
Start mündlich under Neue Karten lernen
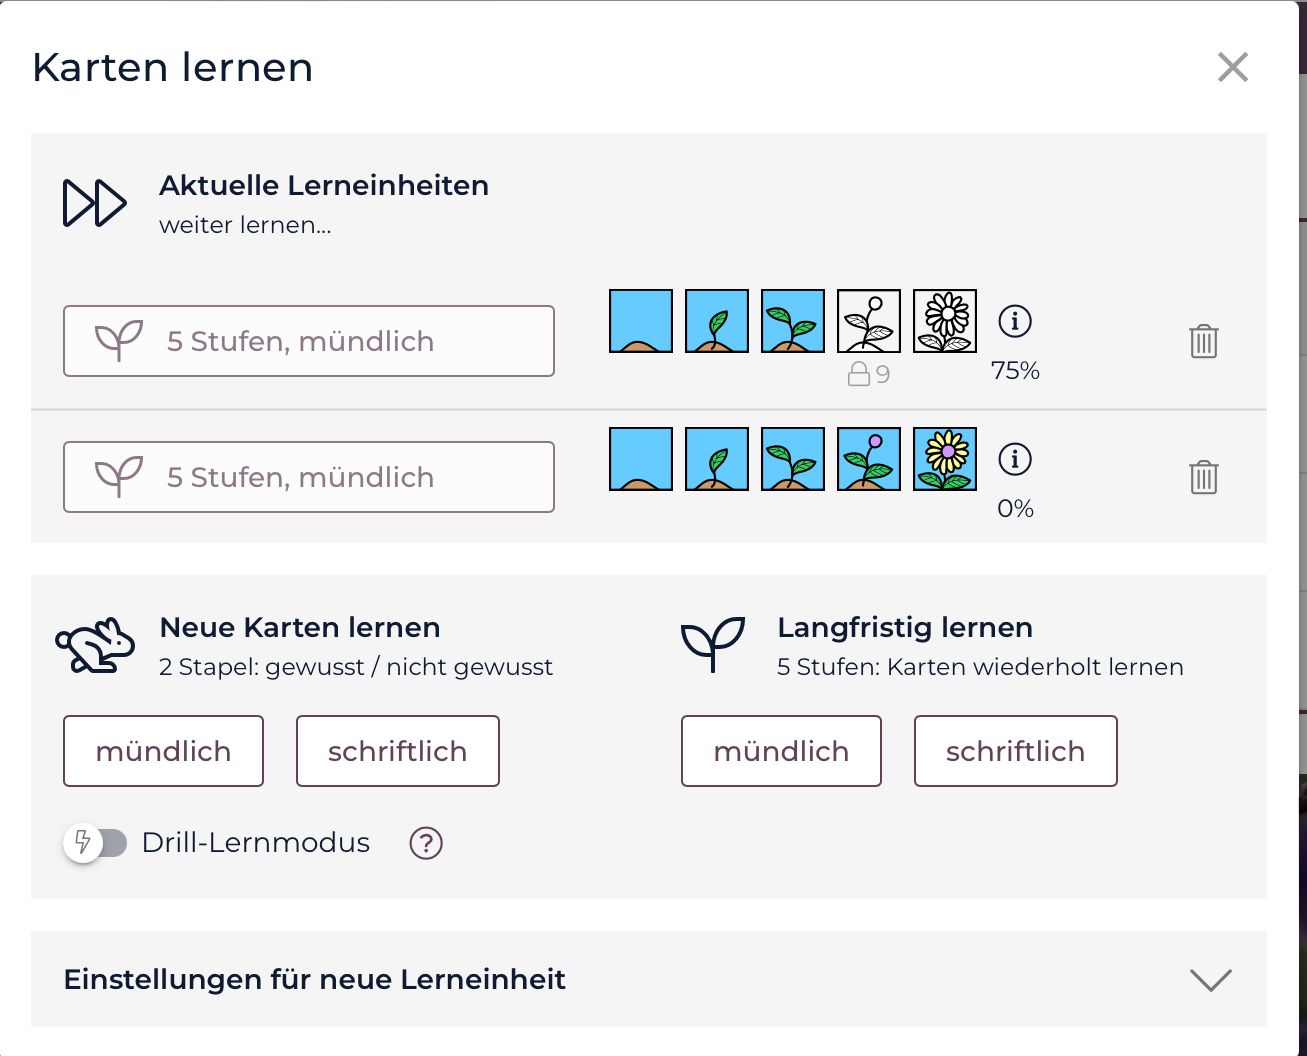[x=163, y=751]
